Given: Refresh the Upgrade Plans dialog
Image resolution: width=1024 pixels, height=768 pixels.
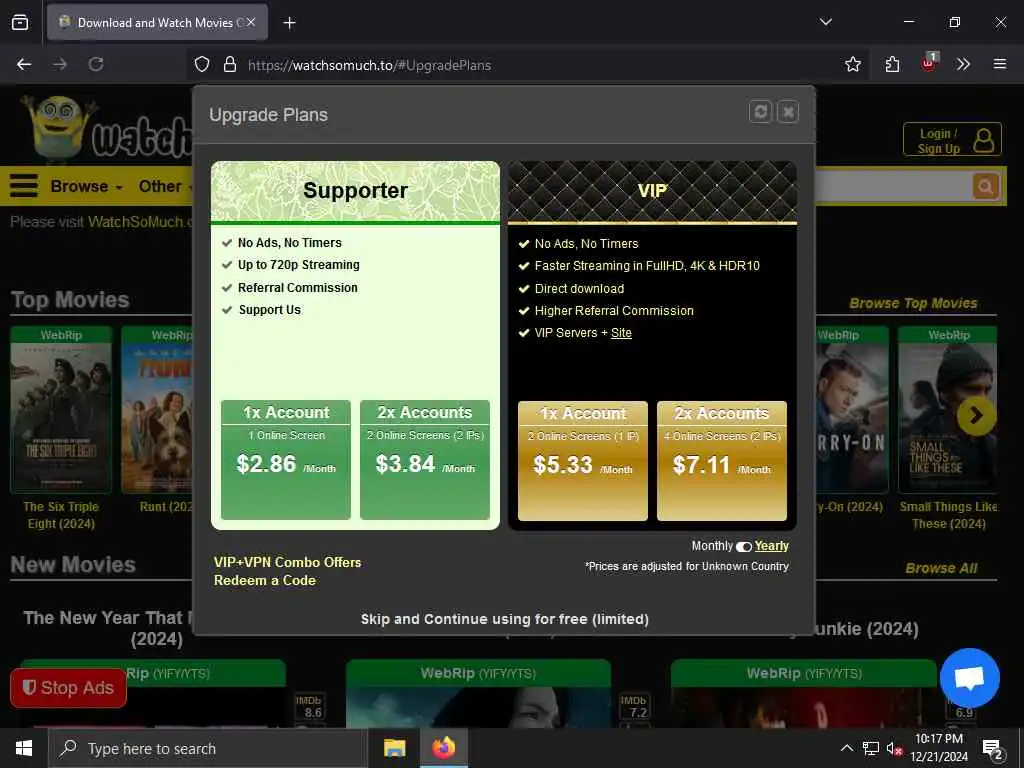Looking at the screenshot, I should 761,112.
